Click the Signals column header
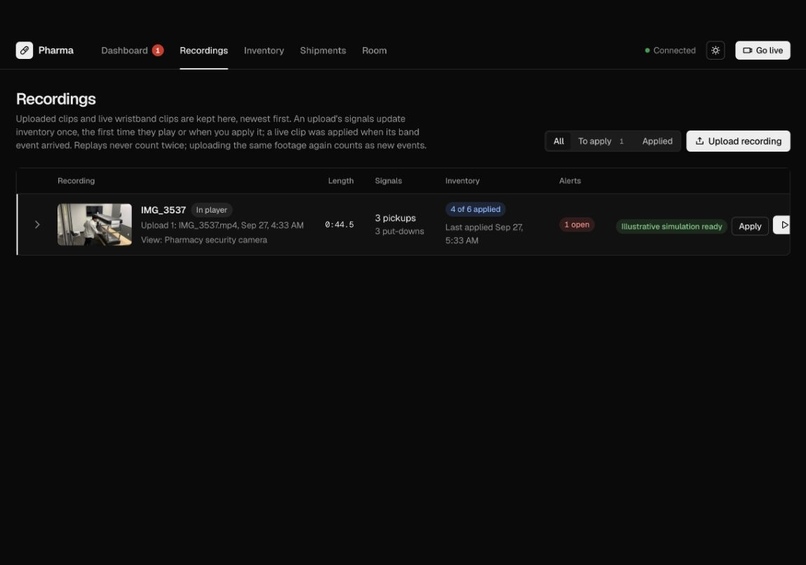806x565 pixels. tap(388, 181)
